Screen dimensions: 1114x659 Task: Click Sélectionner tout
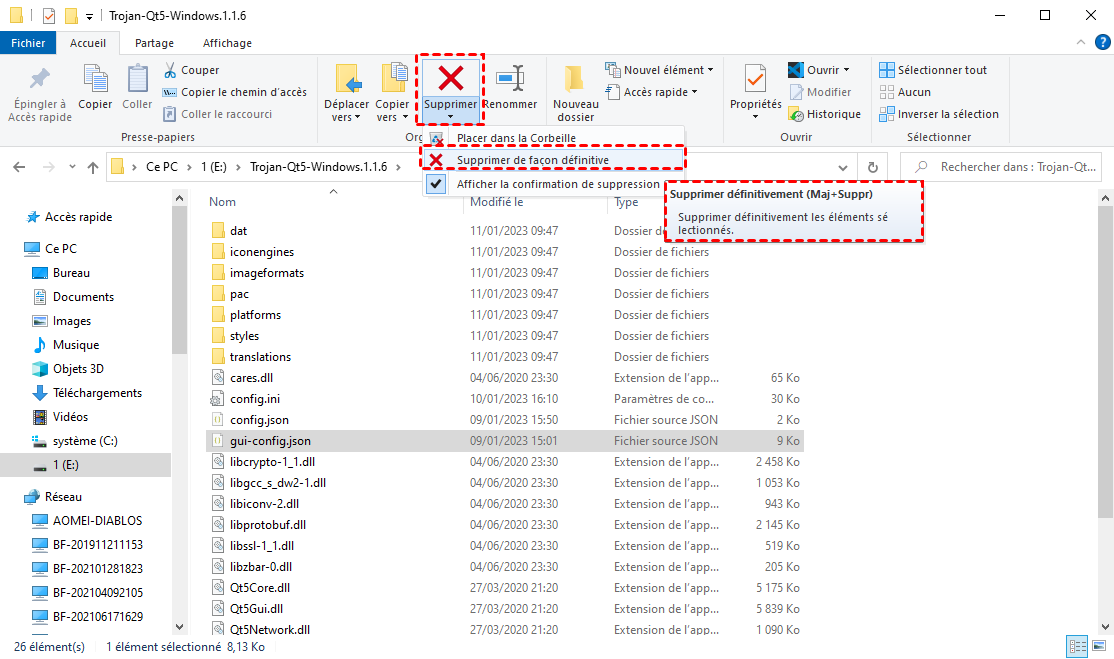[933, 70]
